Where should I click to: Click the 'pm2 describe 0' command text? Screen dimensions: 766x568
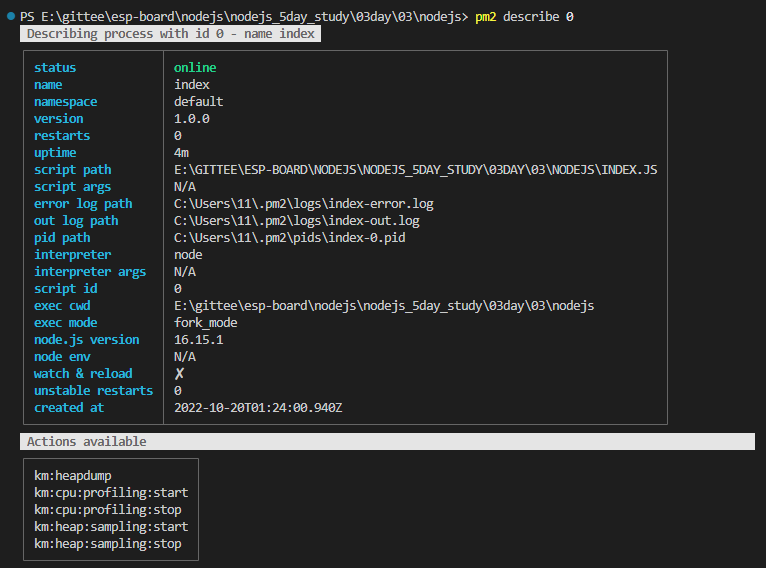pos(524,17)
